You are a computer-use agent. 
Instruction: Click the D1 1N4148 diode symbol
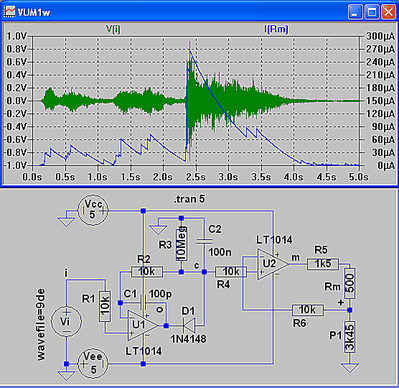(189, 326)
